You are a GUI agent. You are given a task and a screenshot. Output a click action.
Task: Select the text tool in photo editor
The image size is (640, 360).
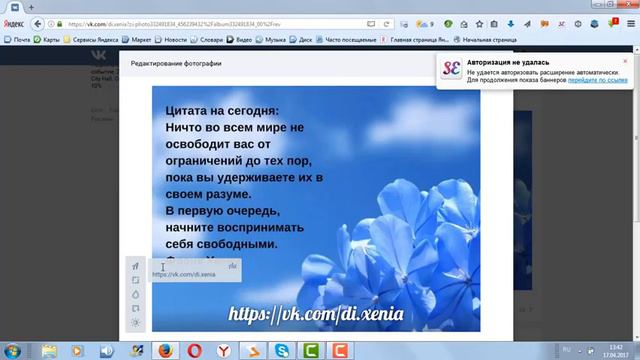pyautogui.click(x=136, y=266)
